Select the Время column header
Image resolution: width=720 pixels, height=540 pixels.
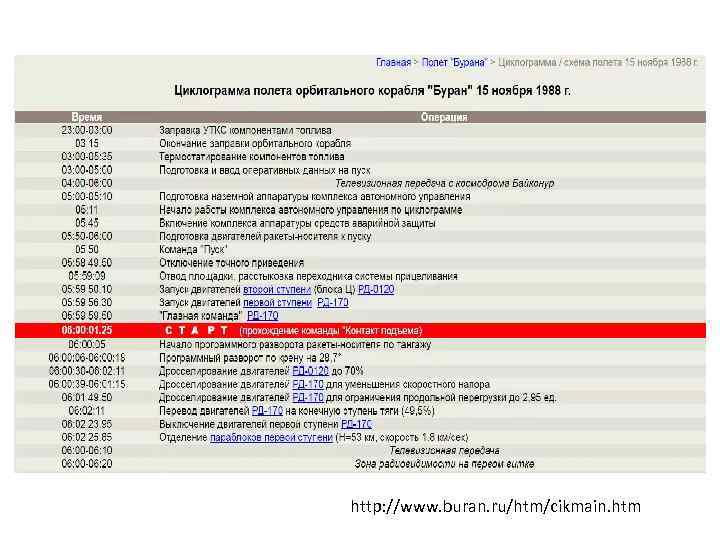87,117
